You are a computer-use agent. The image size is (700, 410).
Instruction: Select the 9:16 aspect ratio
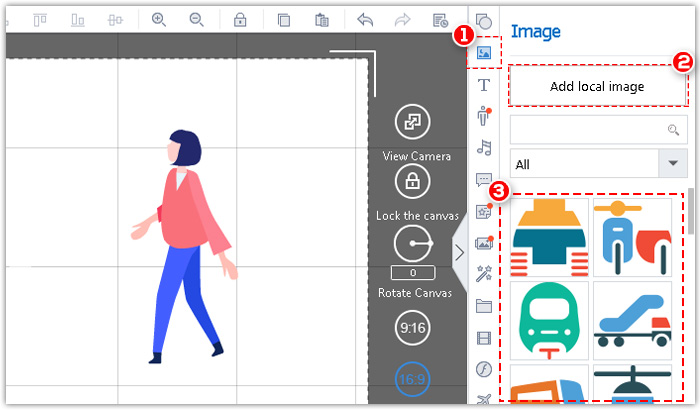pyautogui.click(x=412, y=328)
